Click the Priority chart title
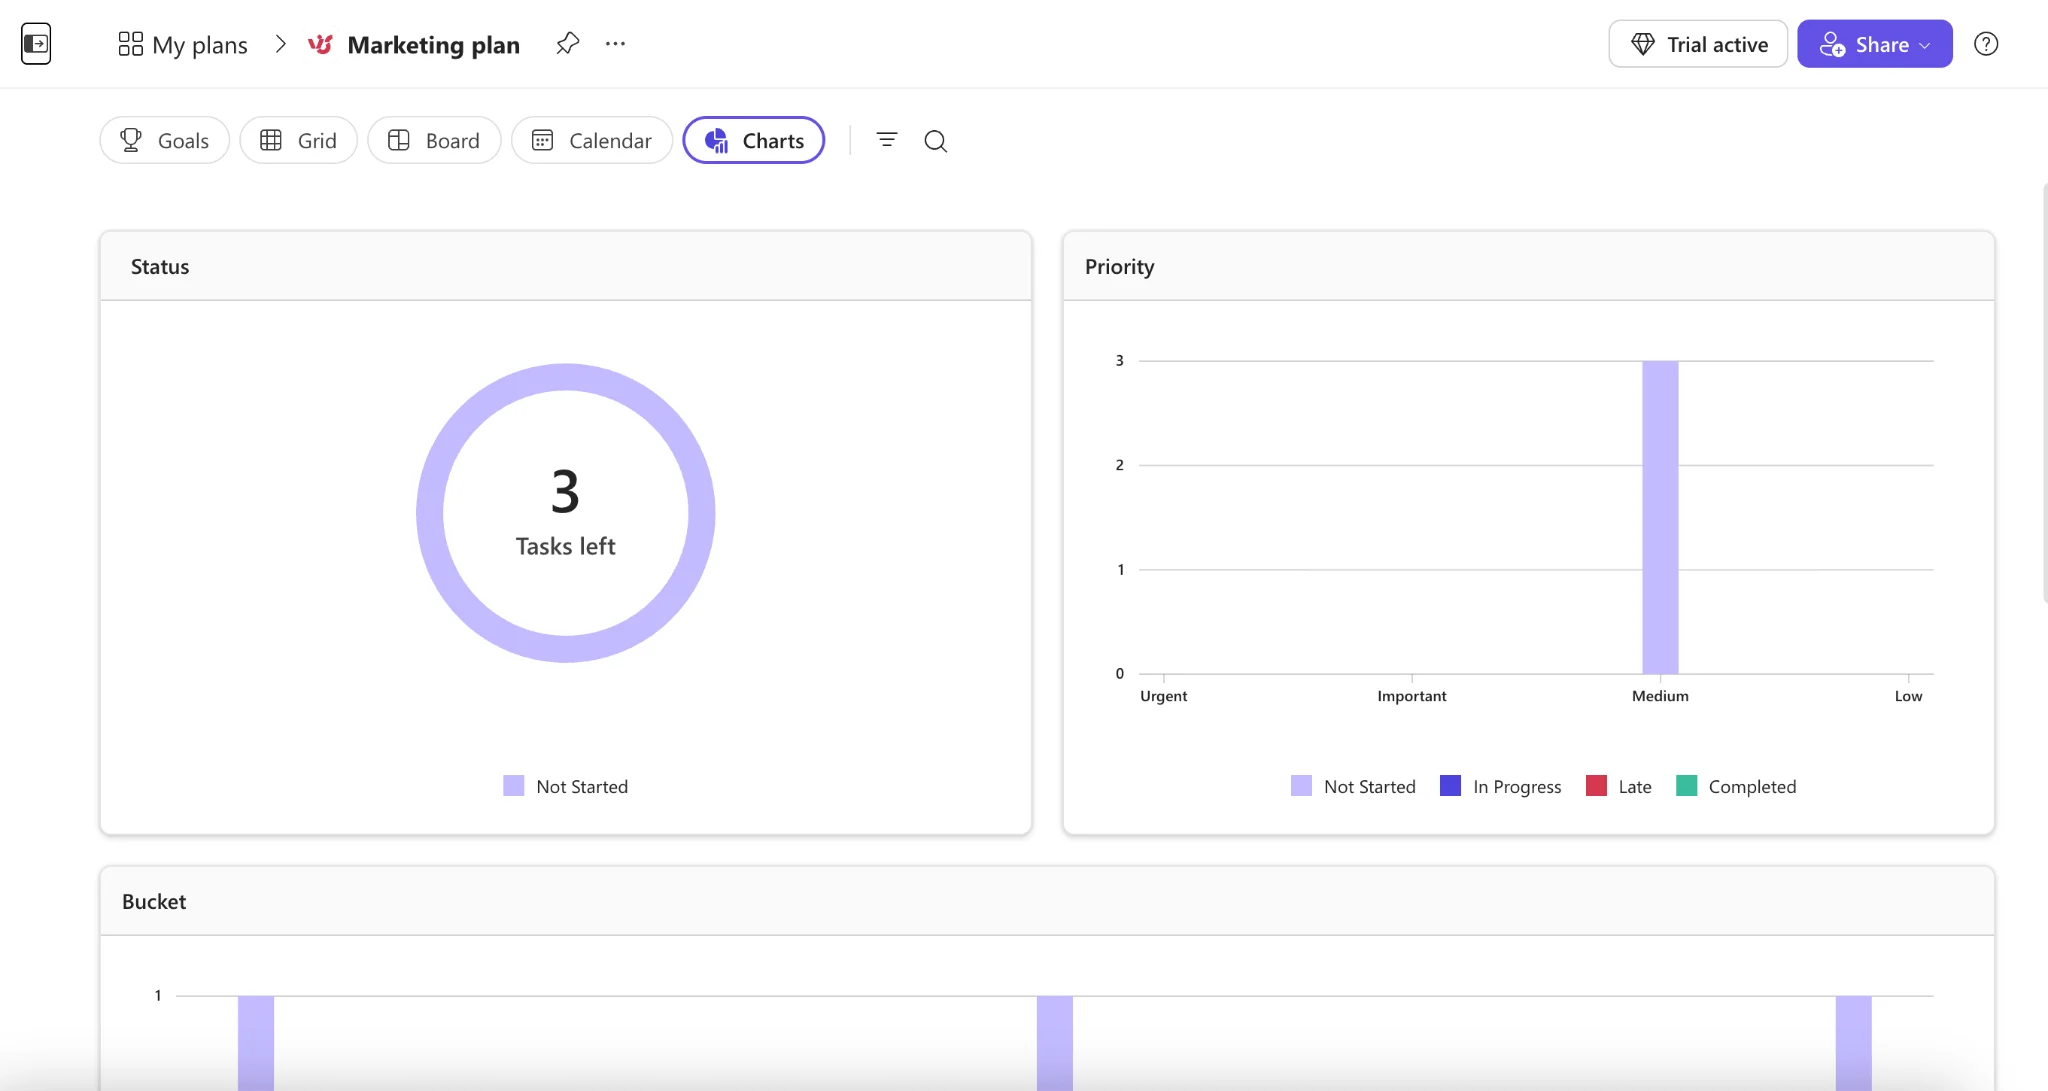2048x1091 pixels. click(x=1120, y=267)
